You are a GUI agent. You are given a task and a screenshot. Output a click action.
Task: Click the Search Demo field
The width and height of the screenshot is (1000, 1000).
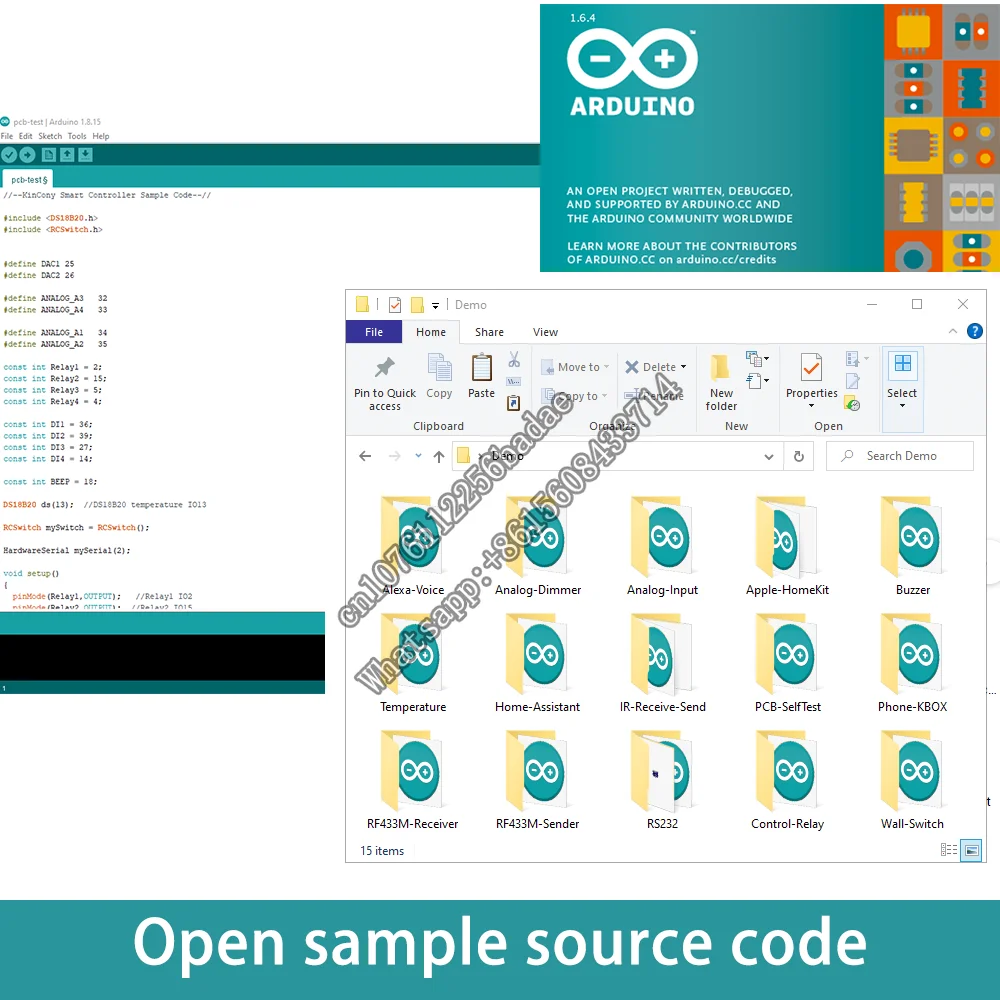(x=901, y=456)
